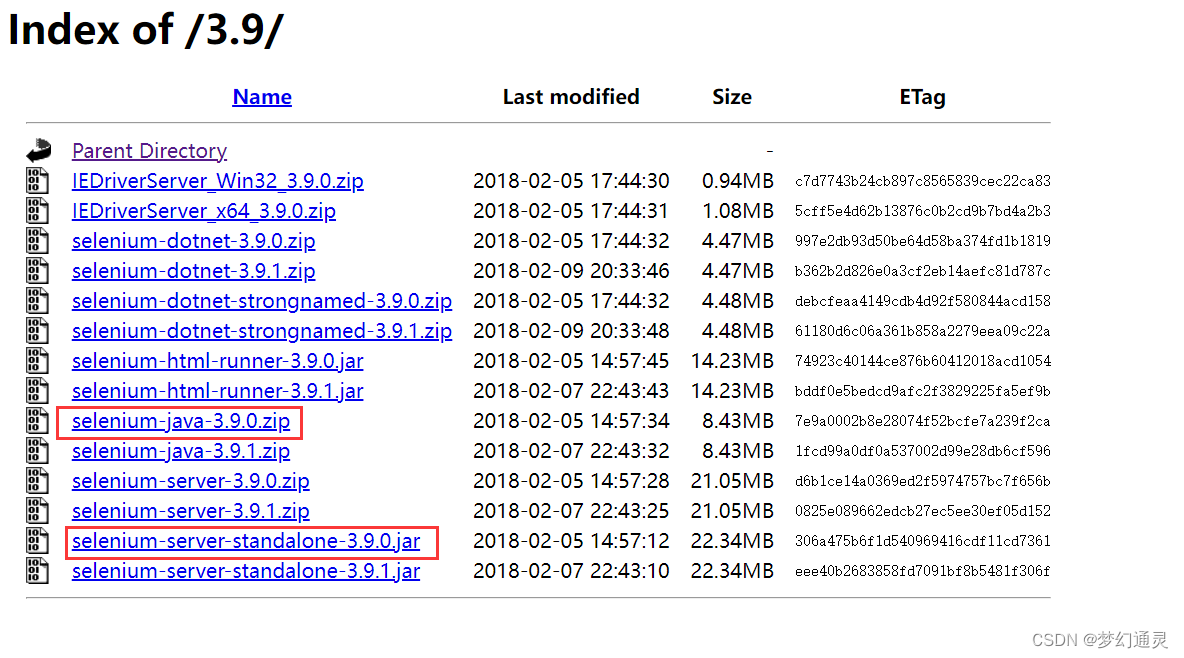Download selenium-server-3.9.1.zip
1184x658 pixels.
tap(190, 511)
